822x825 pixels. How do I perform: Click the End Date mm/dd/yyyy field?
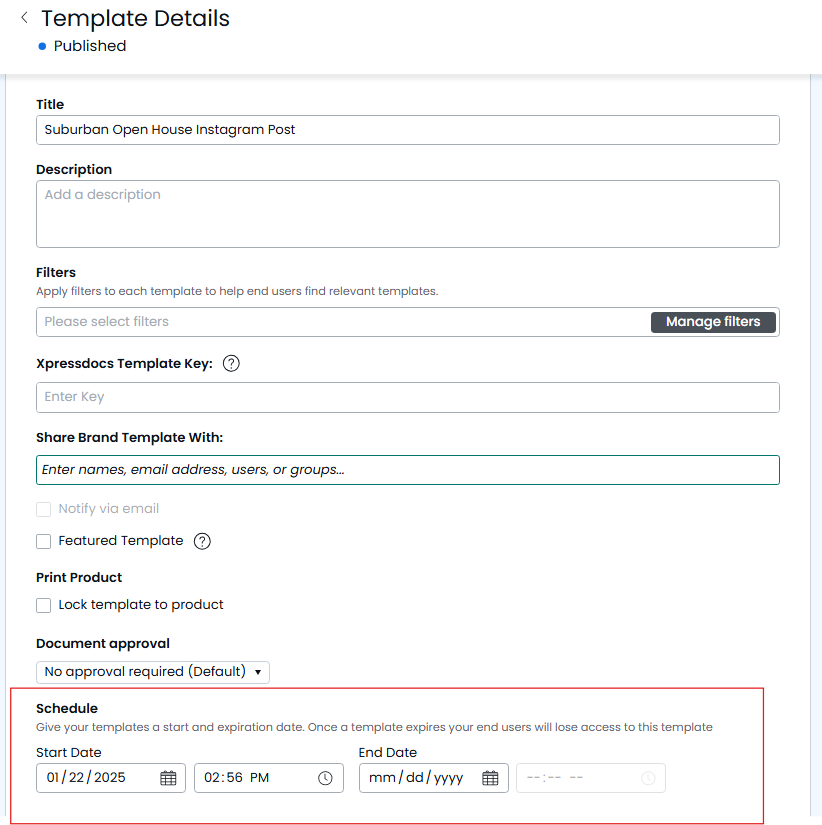[418, 778]
